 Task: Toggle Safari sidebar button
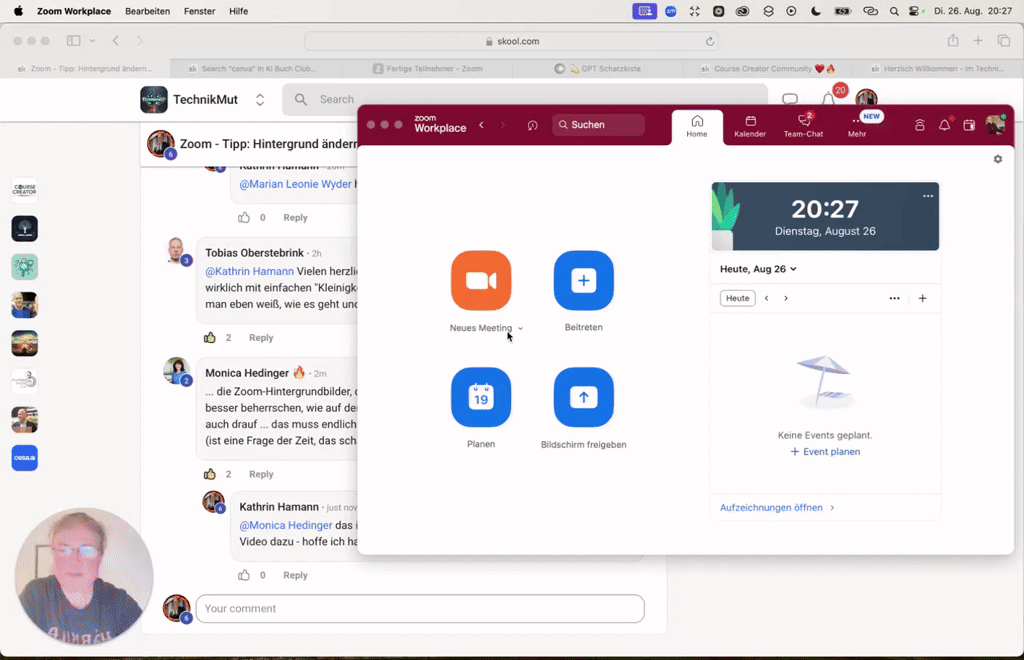73,40
